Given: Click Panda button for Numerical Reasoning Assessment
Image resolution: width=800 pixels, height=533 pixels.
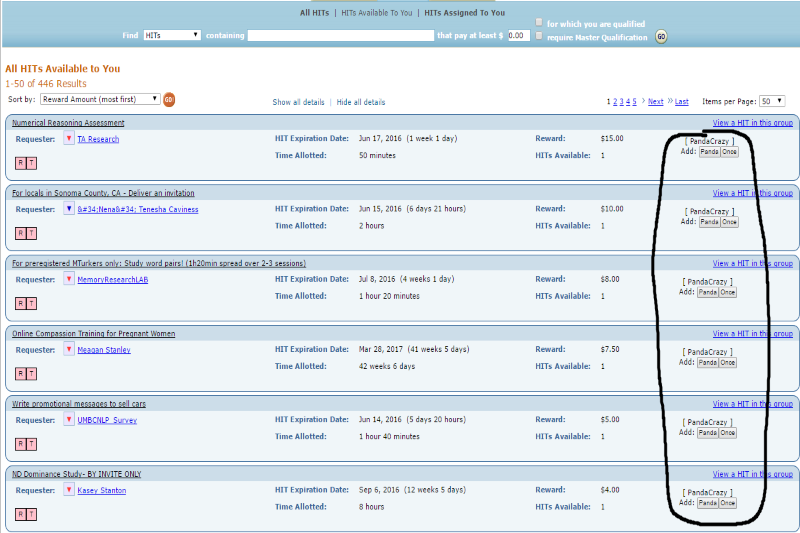Looking at the screenshot, I should pos(708,152).
